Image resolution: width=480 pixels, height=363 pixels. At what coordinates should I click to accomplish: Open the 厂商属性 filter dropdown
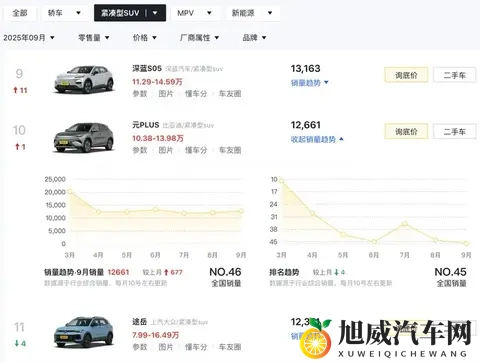199,38
